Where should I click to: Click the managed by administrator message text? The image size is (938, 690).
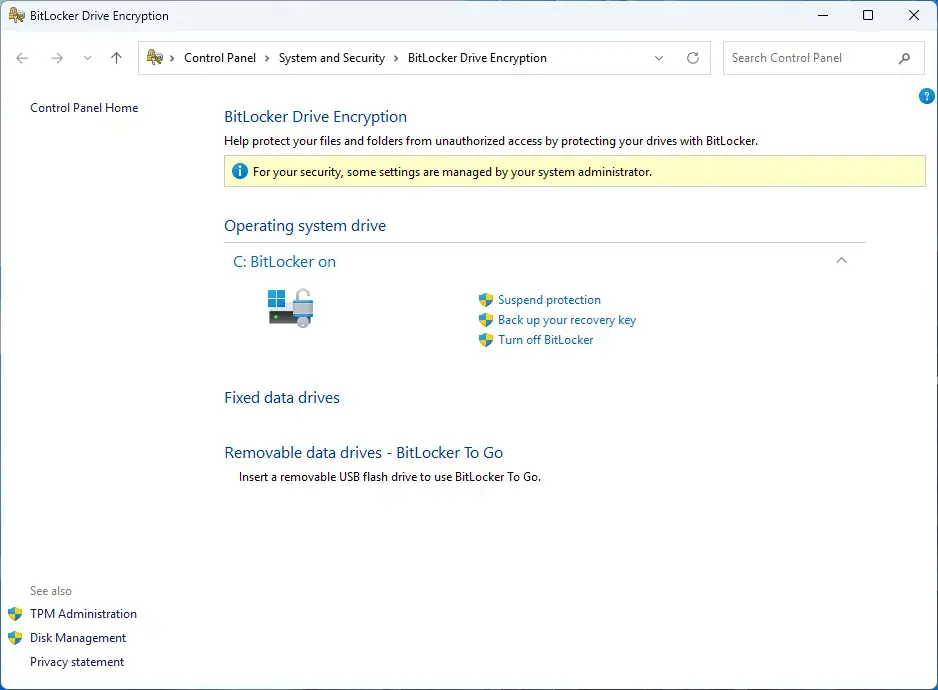click(452, 172)
